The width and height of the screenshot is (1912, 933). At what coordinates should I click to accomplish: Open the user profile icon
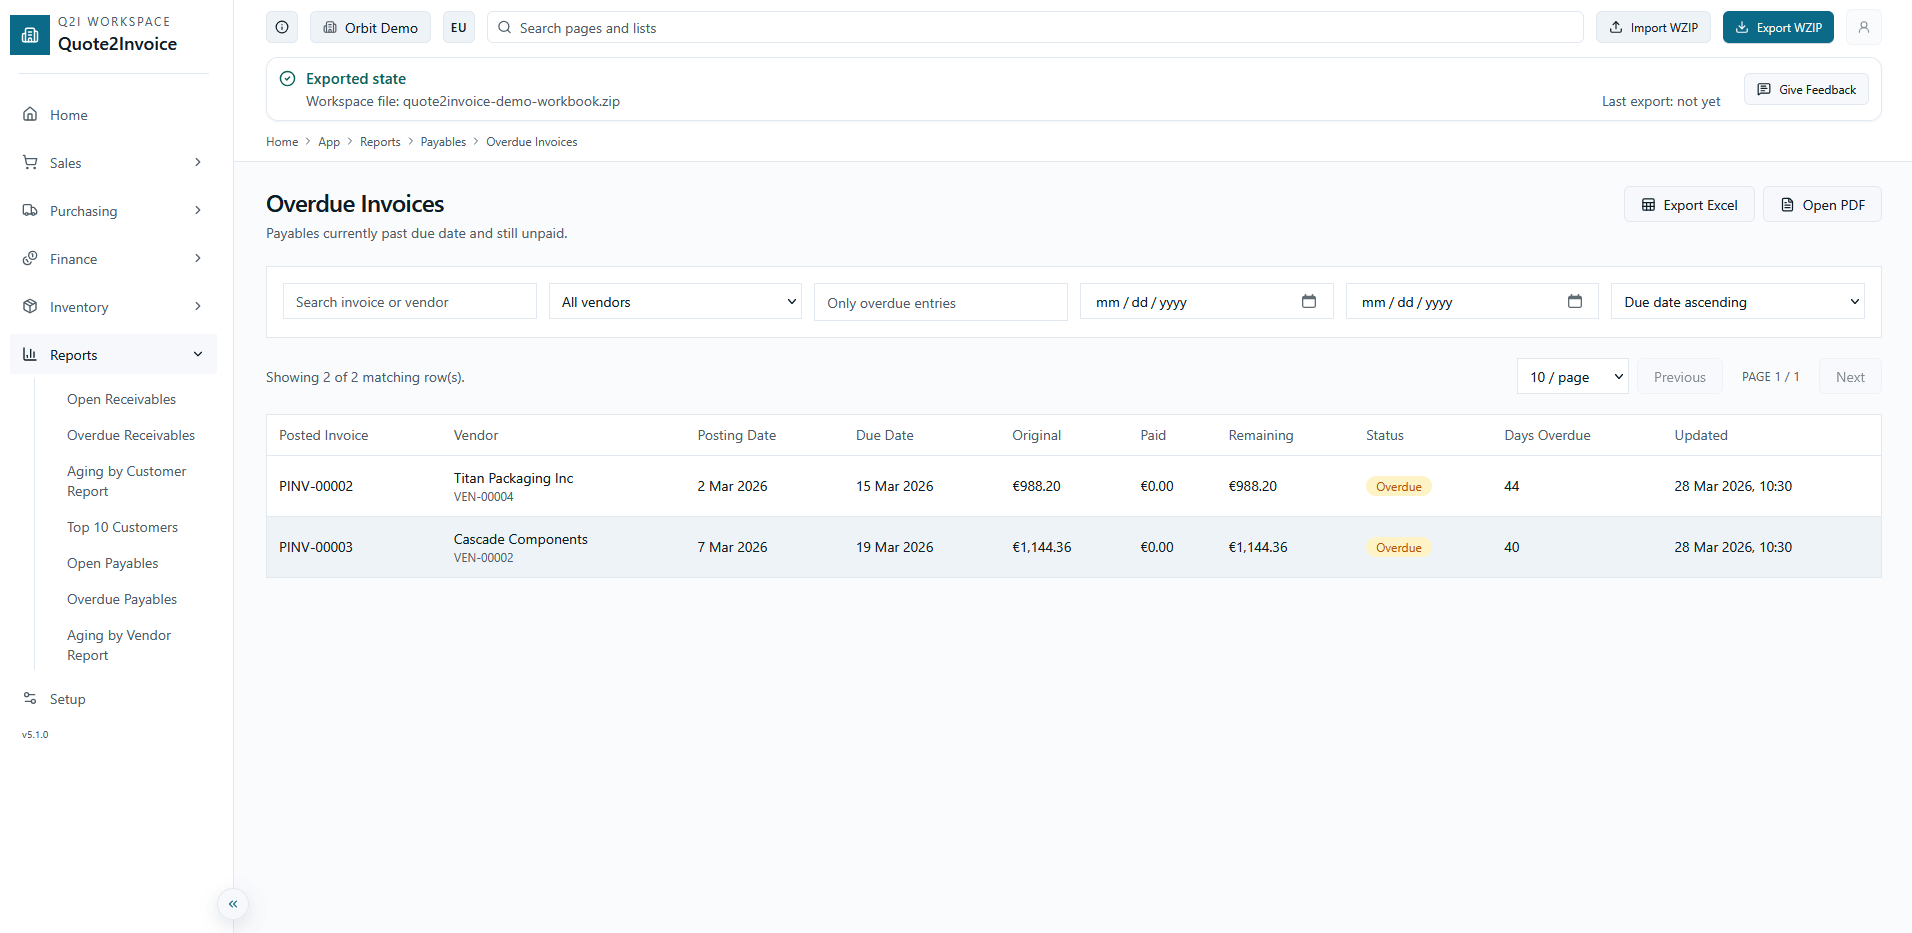1863,28
